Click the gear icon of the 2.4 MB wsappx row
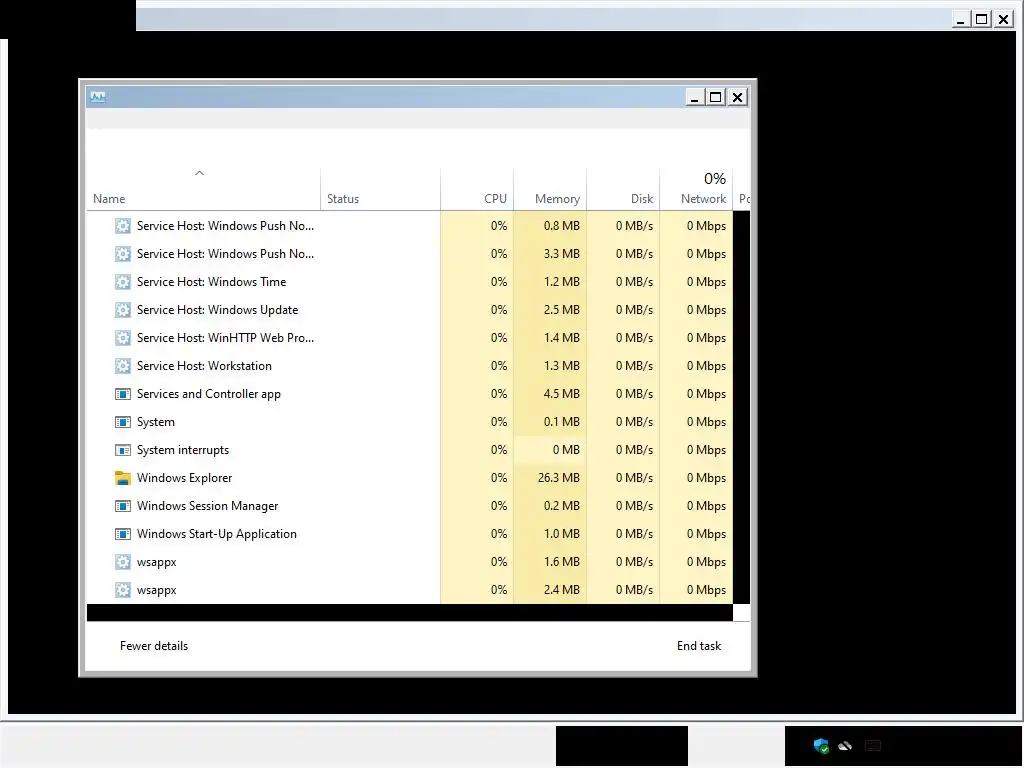This screenshot has height=768, width=1024. (x=122, y=590)
